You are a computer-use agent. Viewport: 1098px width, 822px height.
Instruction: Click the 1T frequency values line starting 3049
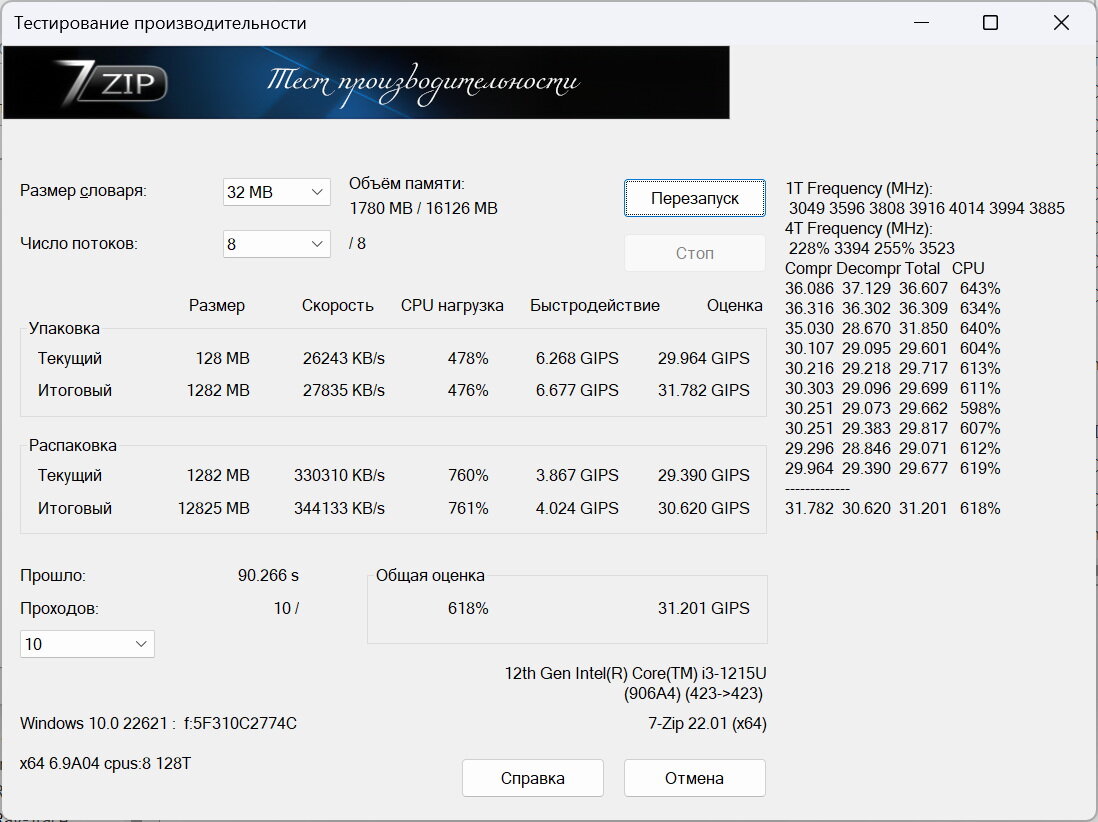(x=926, y=209)
